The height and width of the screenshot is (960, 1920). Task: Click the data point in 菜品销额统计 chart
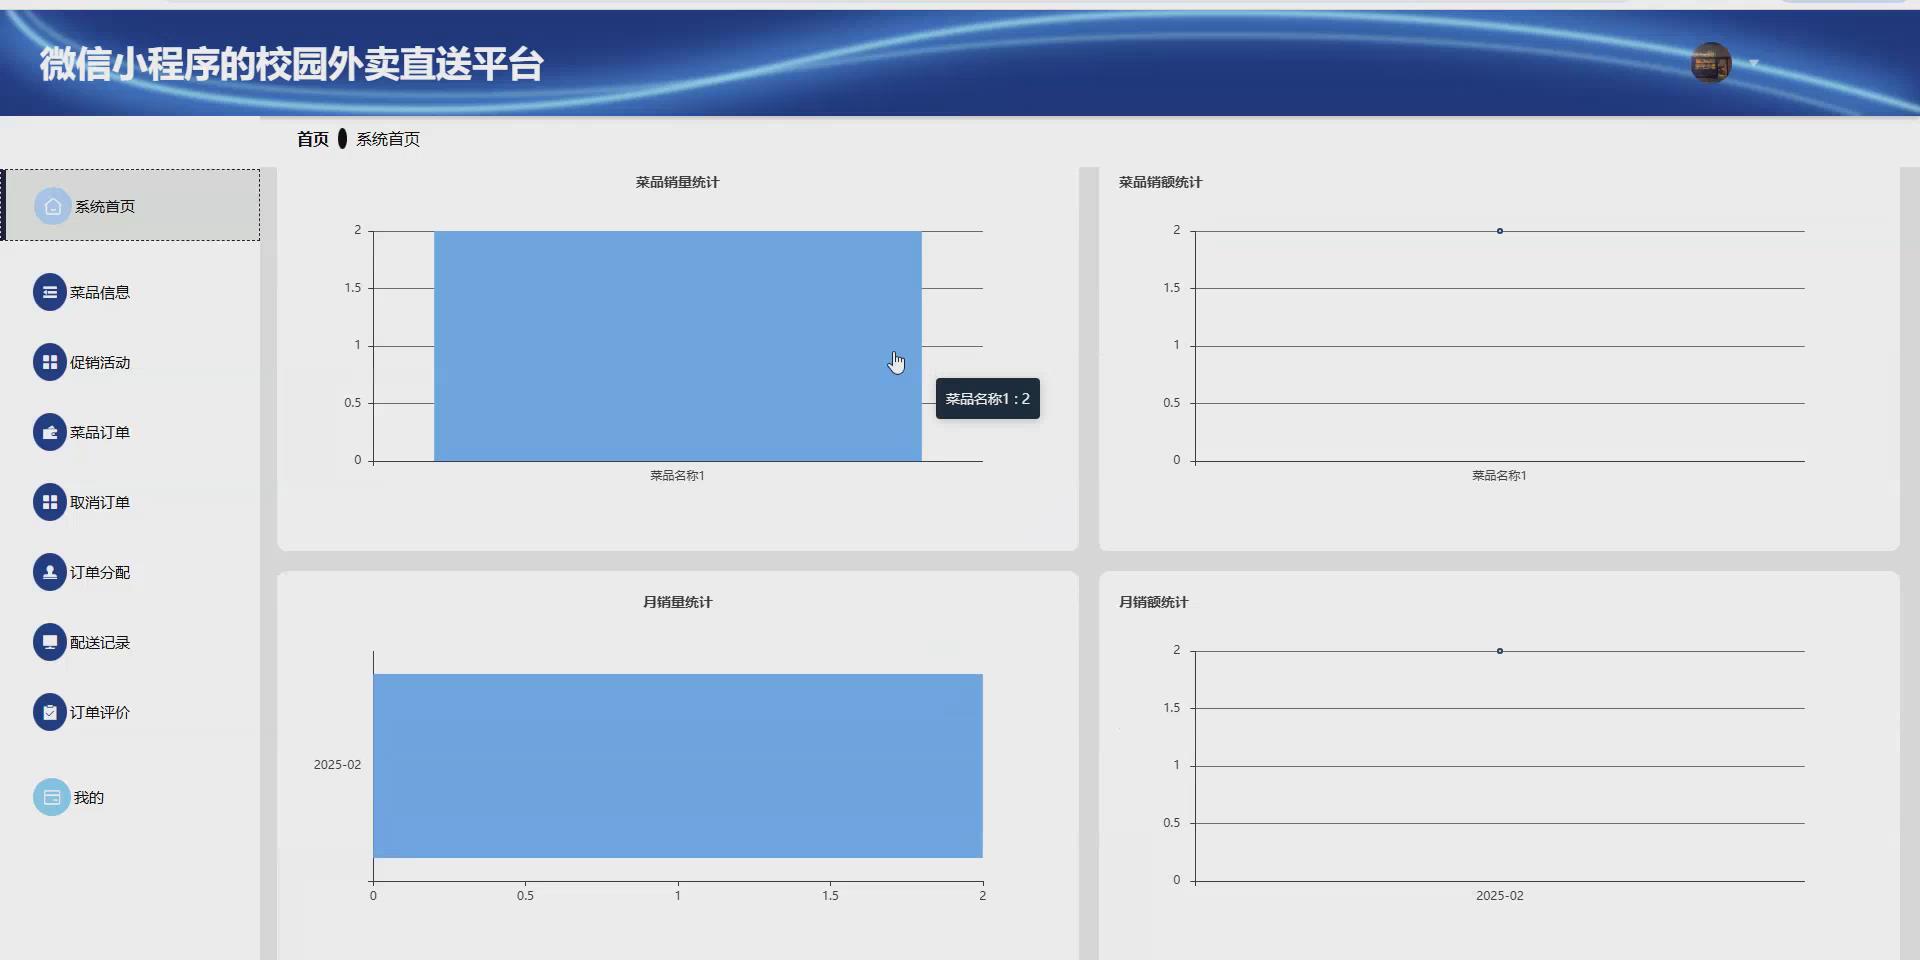[x=1499, y=231]
